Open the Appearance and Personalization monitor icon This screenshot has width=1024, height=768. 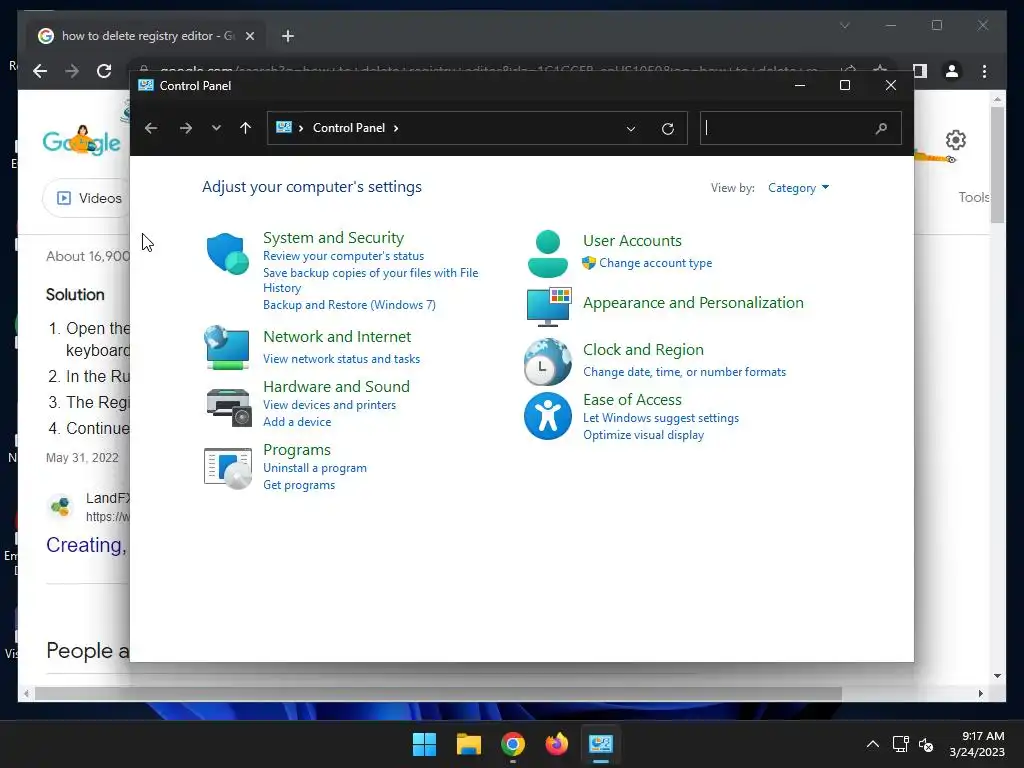pos(549,306)
